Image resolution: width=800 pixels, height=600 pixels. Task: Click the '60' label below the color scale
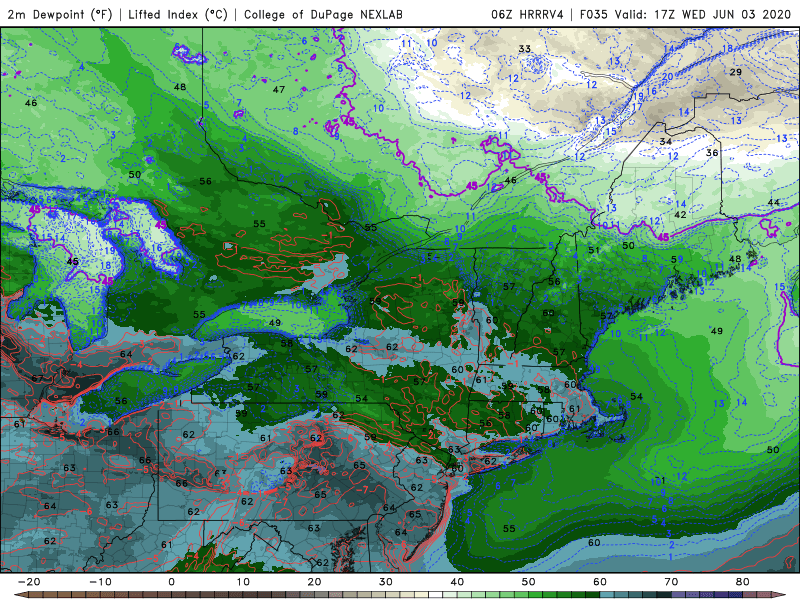click(600, 582)
